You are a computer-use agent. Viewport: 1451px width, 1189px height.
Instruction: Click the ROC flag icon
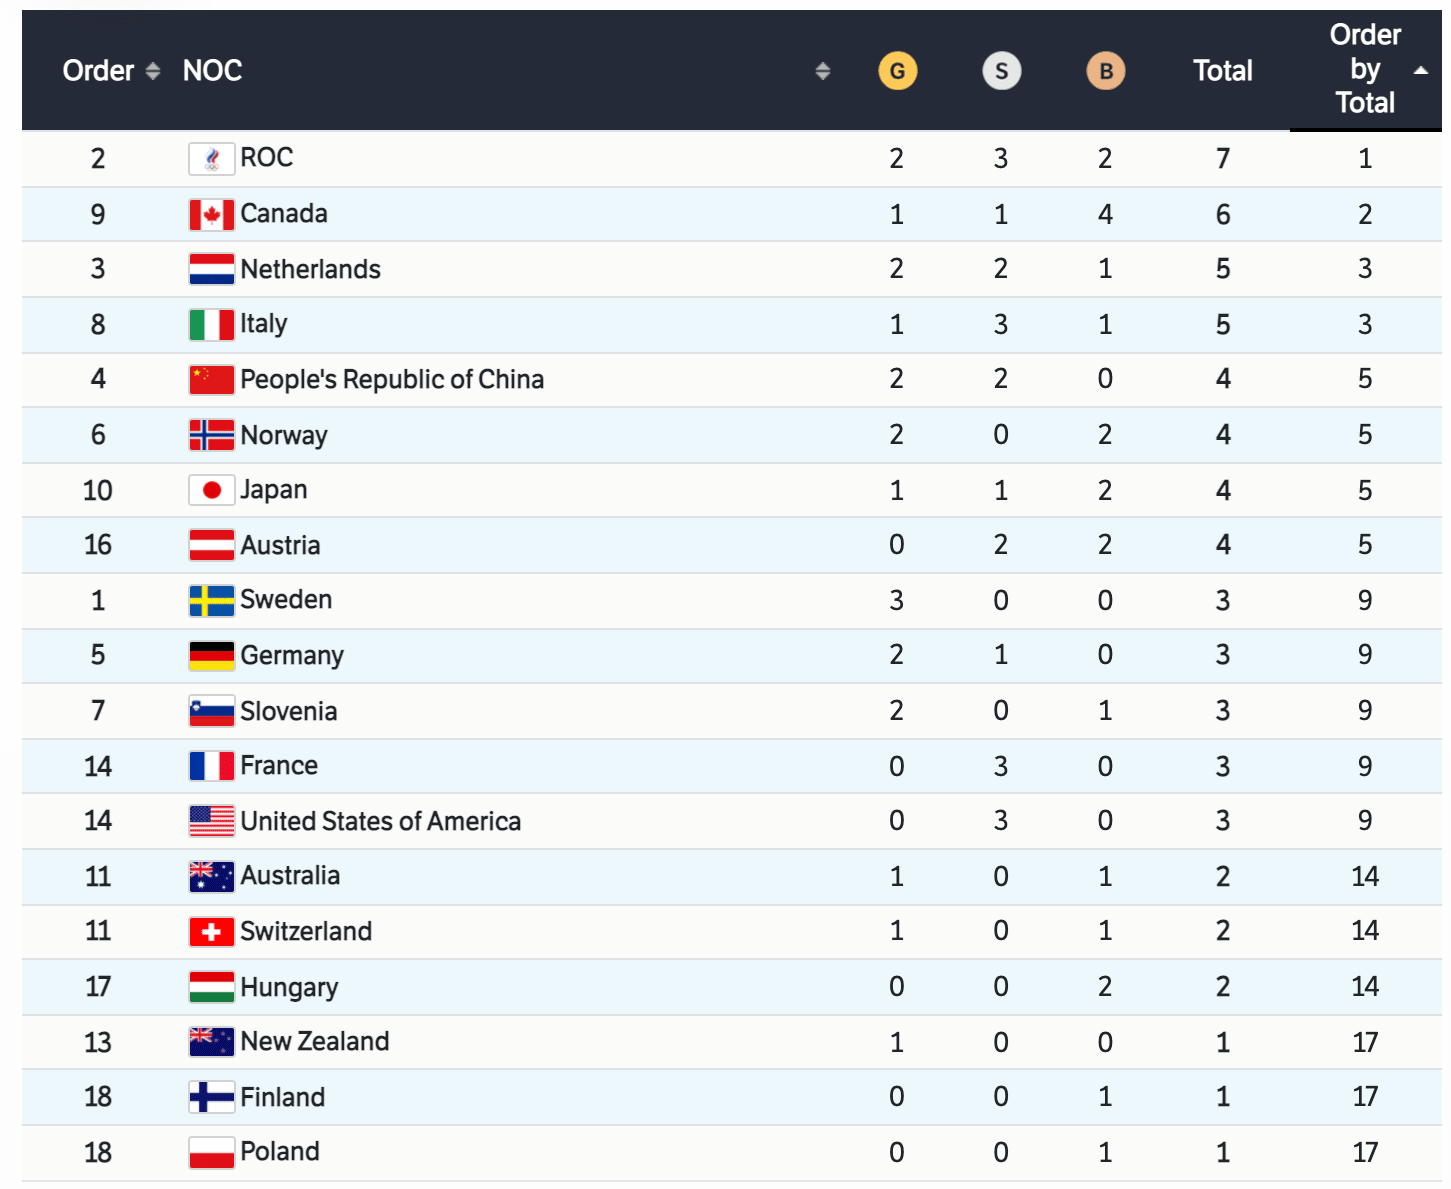pyautogui.click(x=211, y=159)
